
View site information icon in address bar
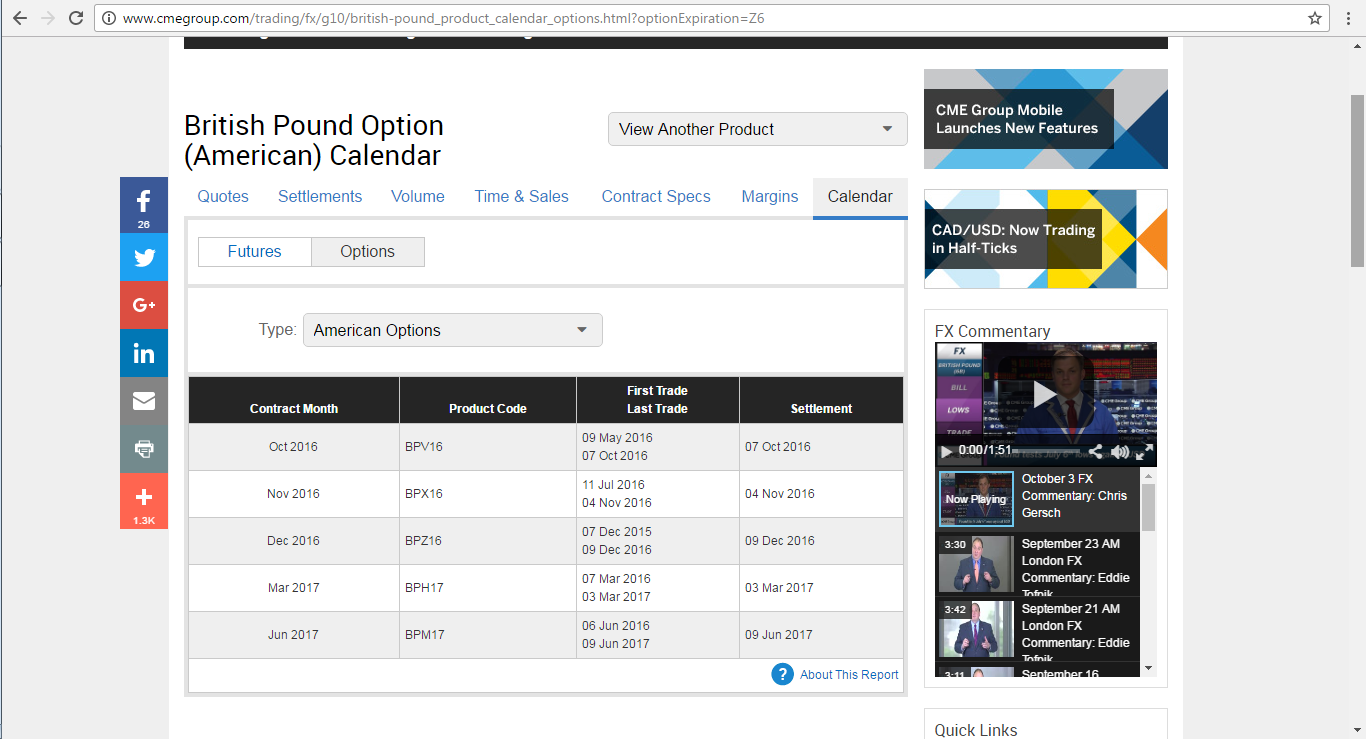pos(109,18)
